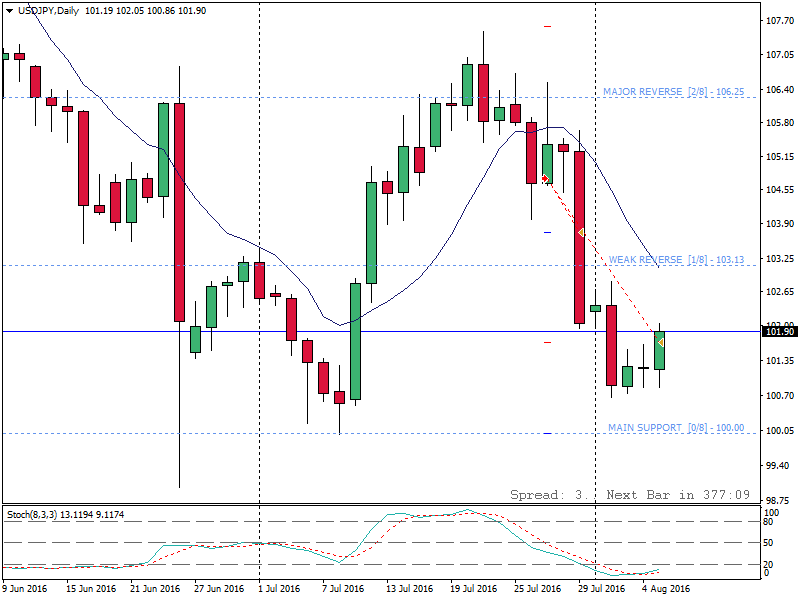Select the orange trade marker on the 29 Jul candle

coord(581,233)
